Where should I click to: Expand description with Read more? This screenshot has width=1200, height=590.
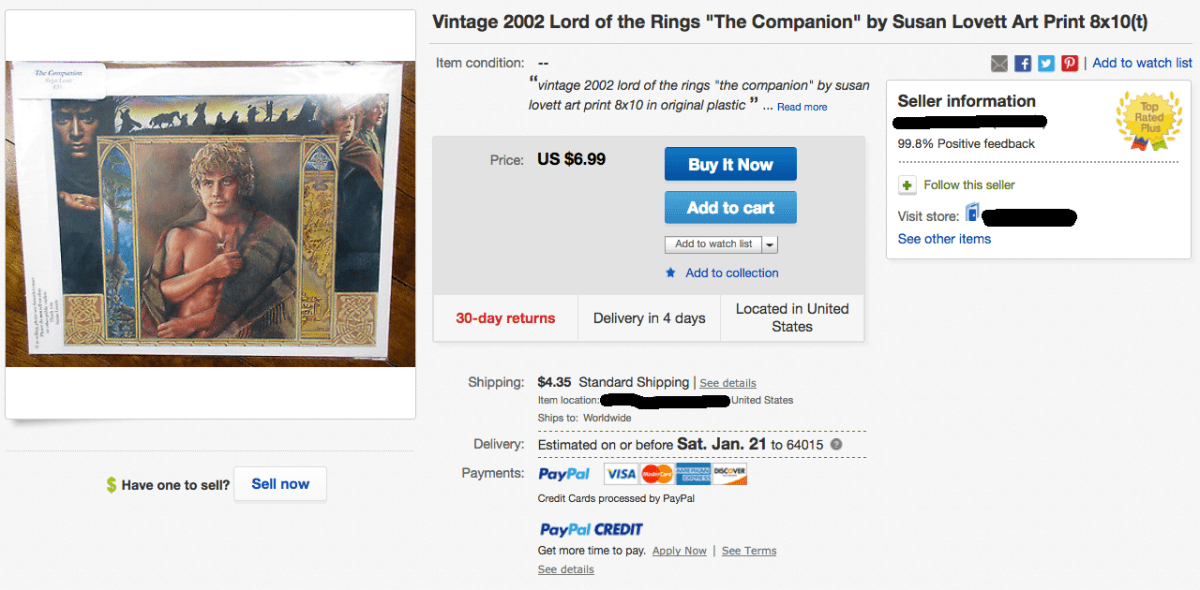pos(802,107)
